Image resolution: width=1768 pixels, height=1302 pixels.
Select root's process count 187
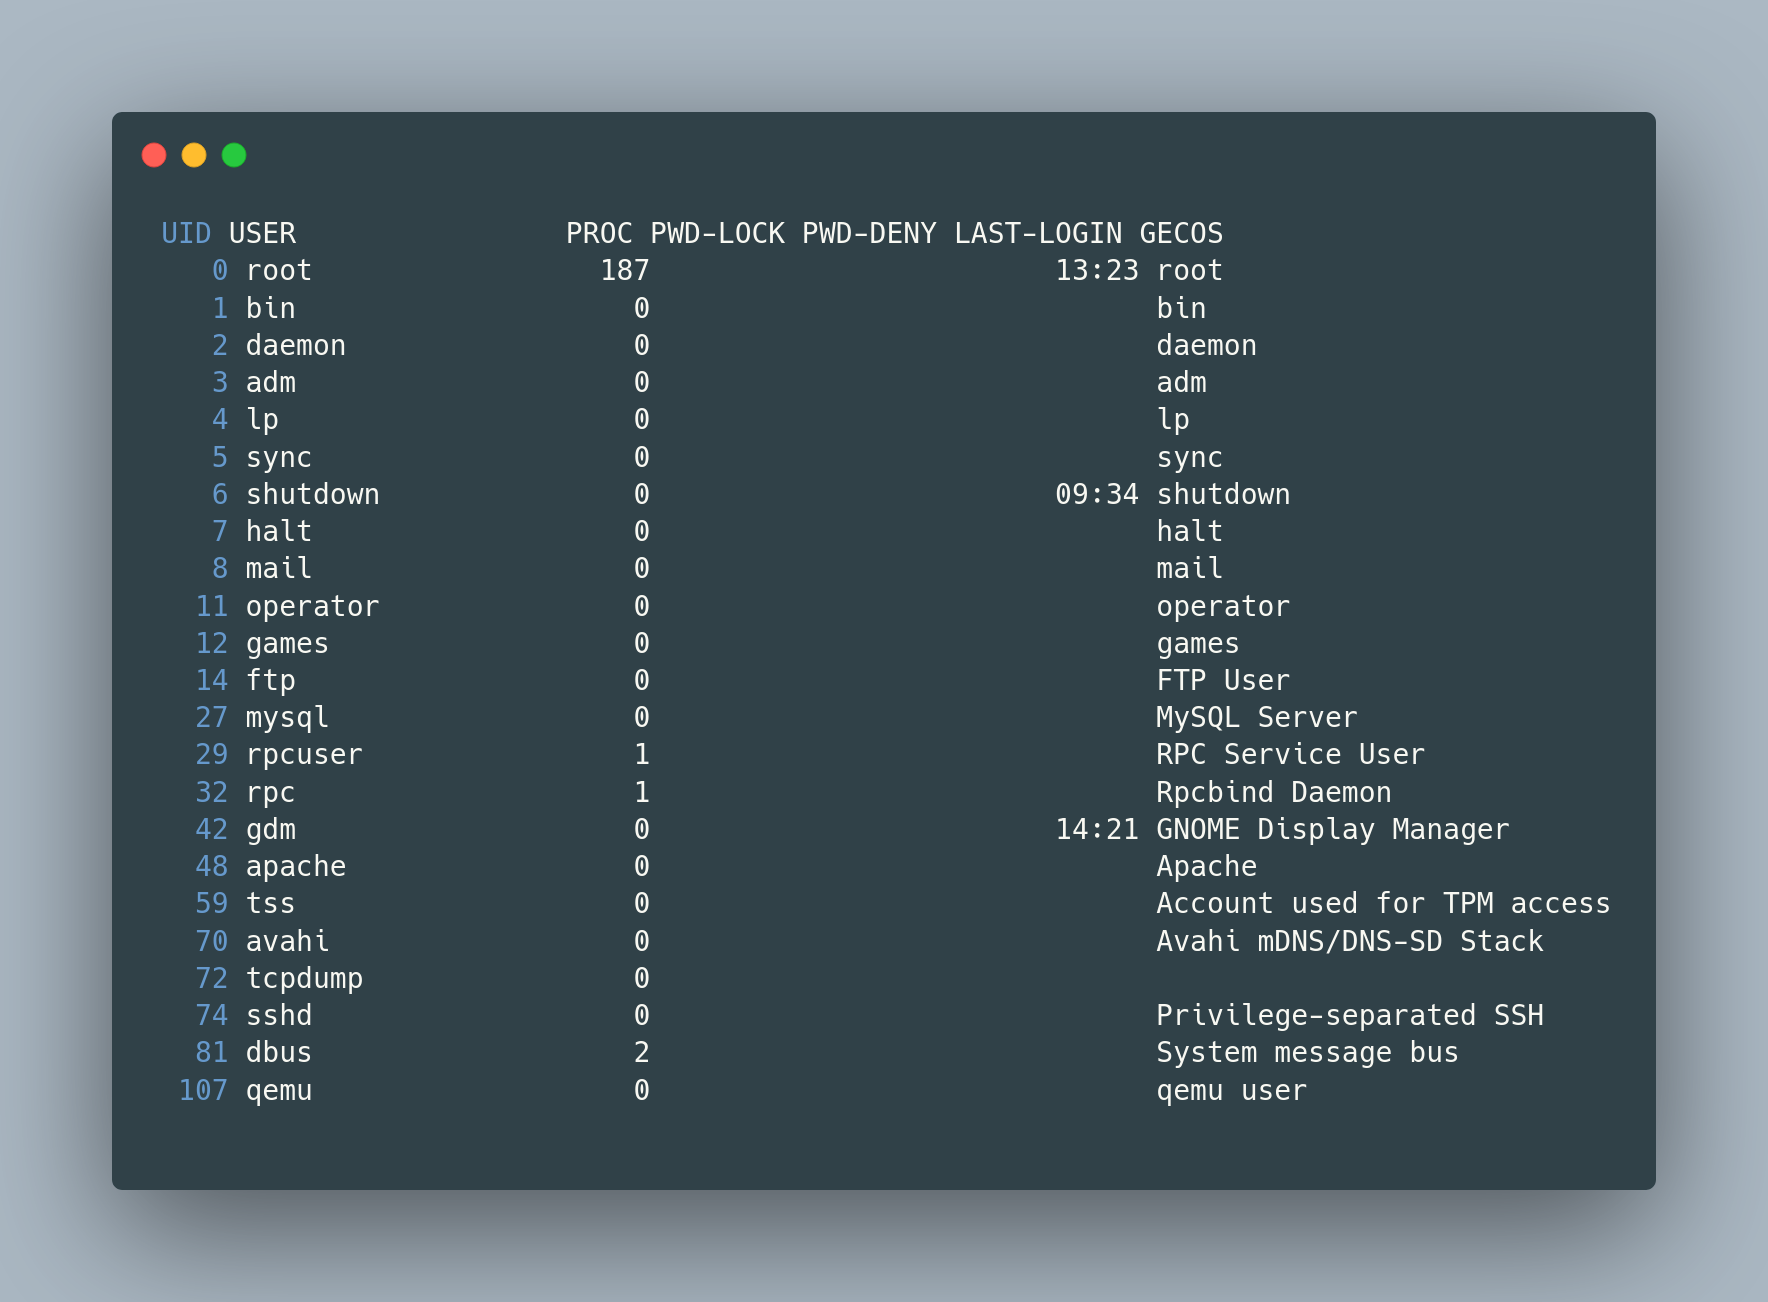tap(625, 271)
